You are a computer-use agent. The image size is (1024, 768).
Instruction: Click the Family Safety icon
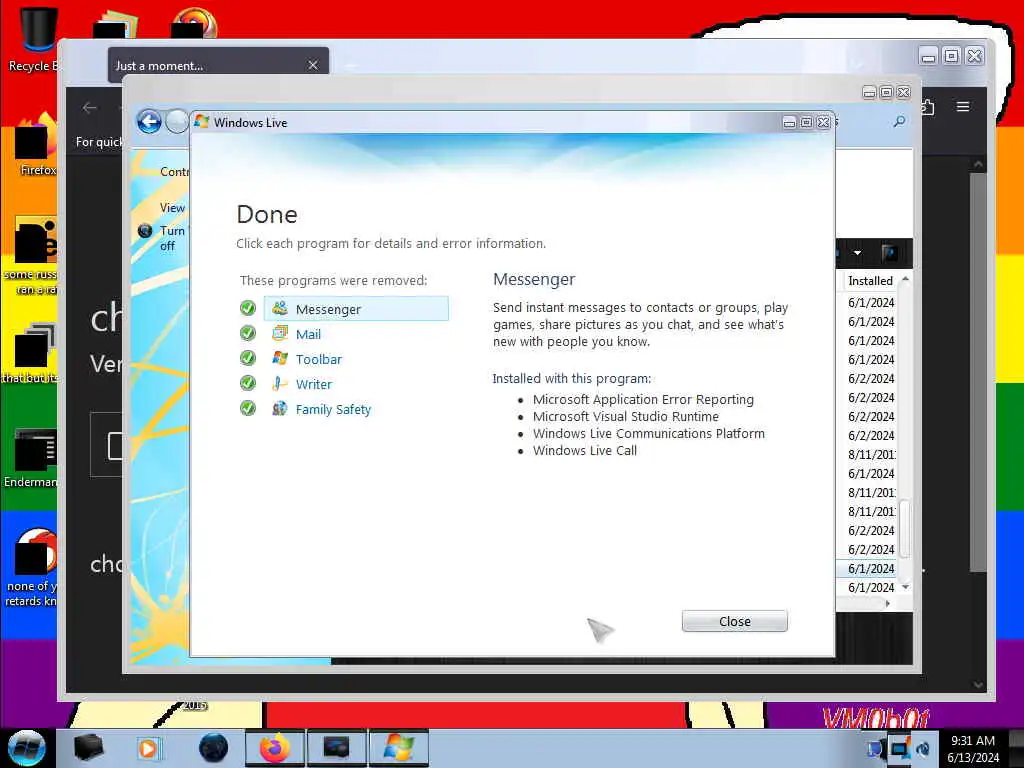pos(280,408)
